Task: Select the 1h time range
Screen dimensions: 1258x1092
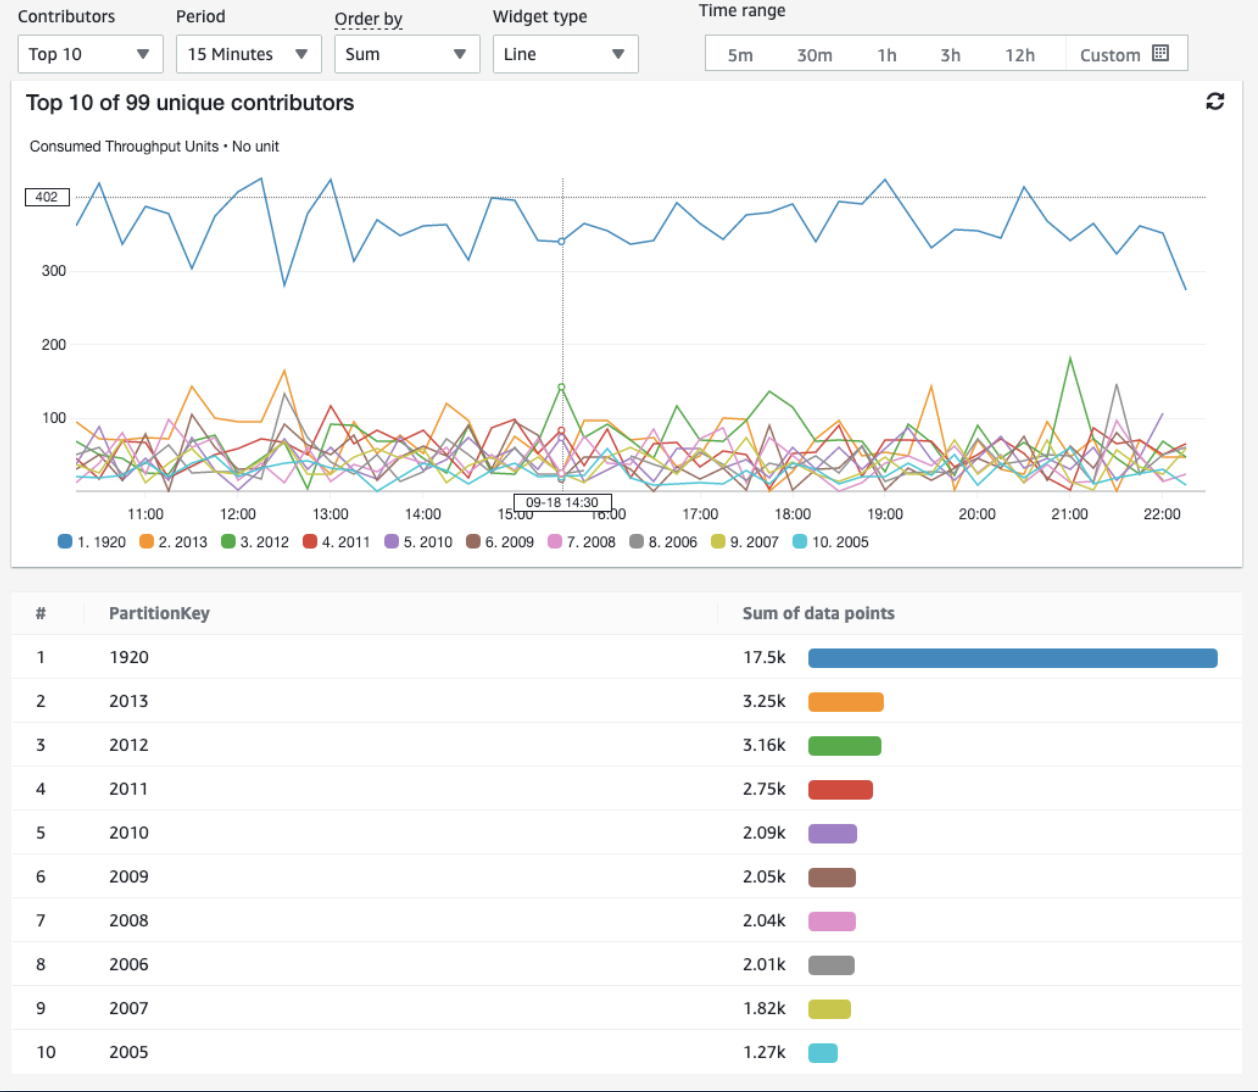Action: click(x=887, y=55)
